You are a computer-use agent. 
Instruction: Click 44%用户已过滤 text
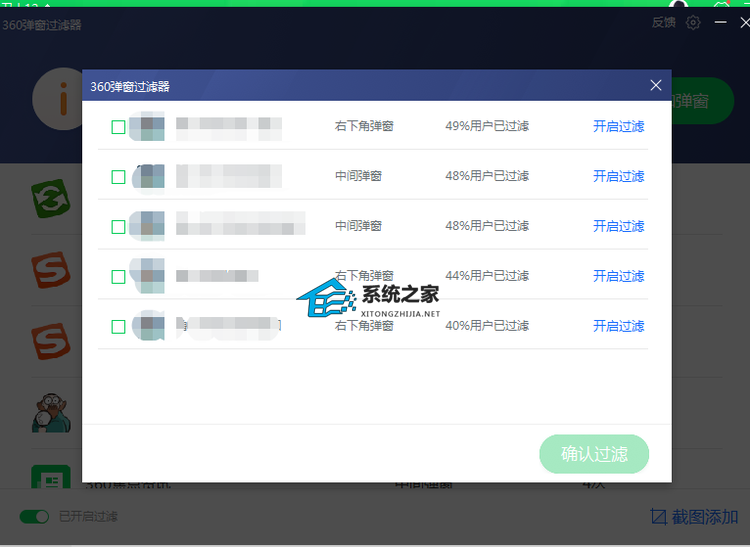[x=487, y=276]
